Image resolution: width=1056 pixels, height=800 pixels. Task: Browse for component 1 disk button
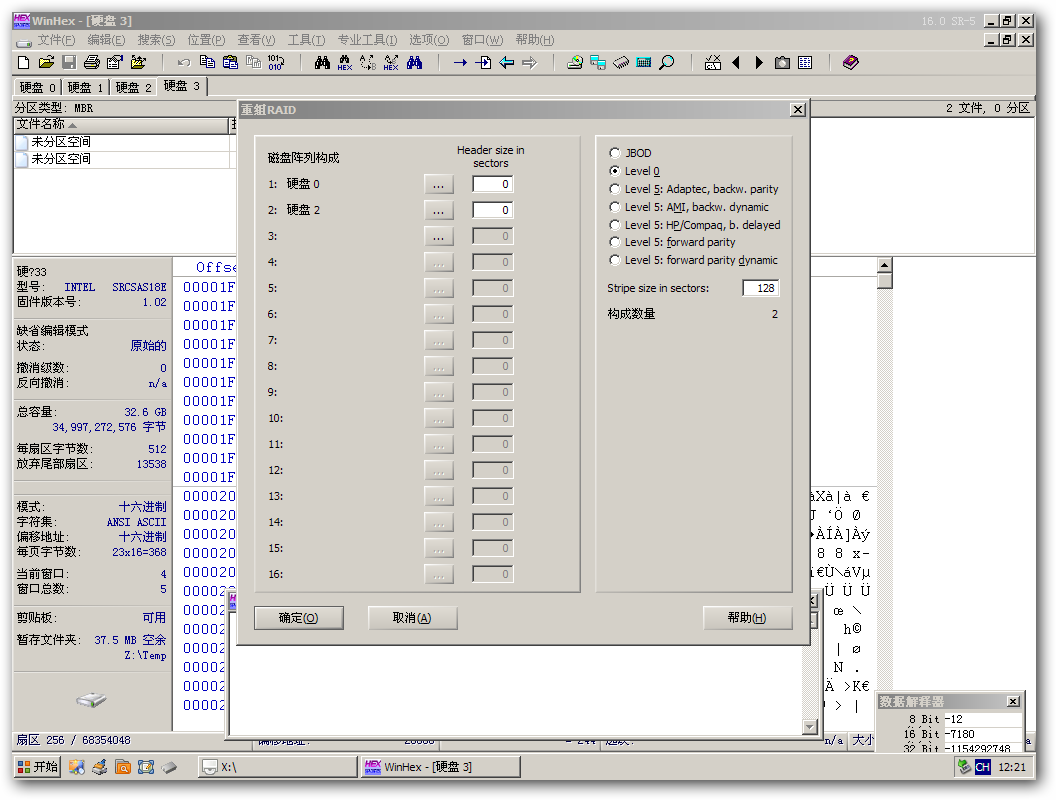tap(438, 184)
